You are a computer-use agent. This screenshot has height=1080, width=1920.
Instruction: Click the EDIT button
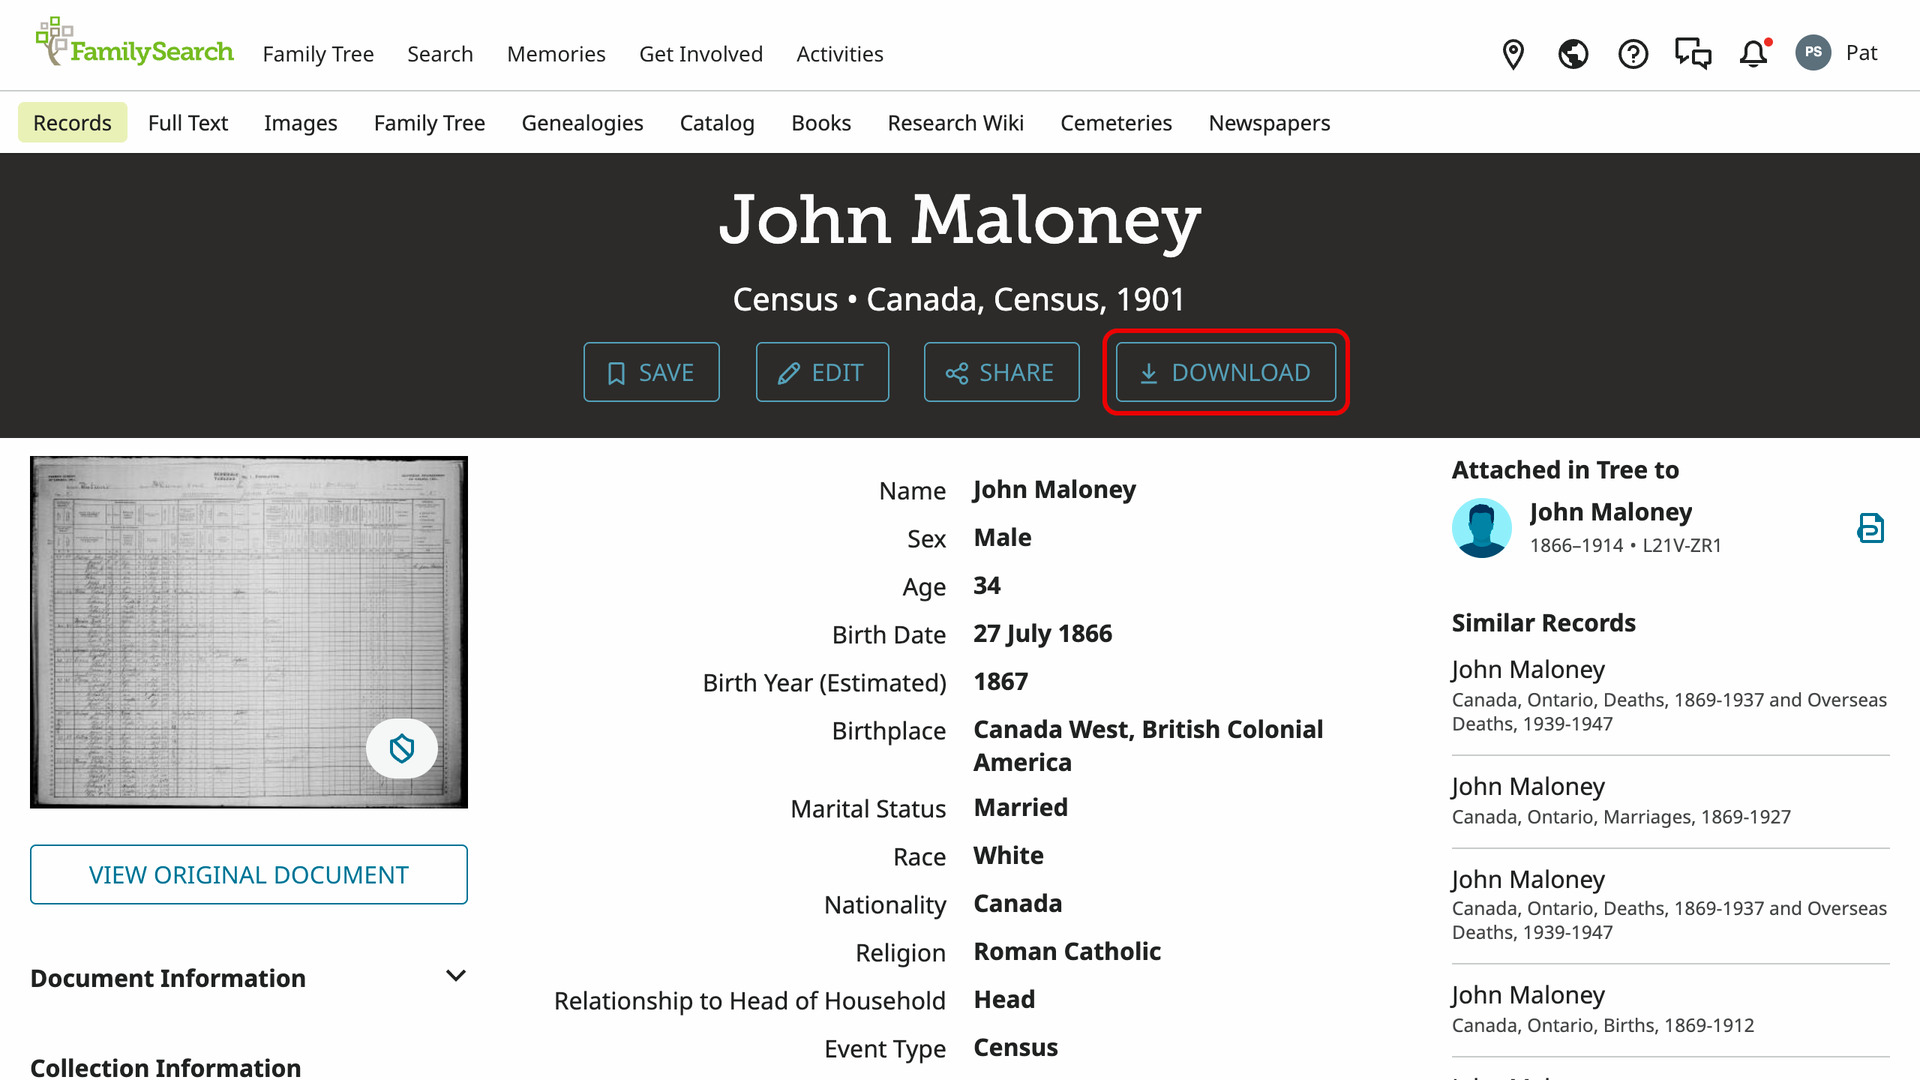coord(822,372)
